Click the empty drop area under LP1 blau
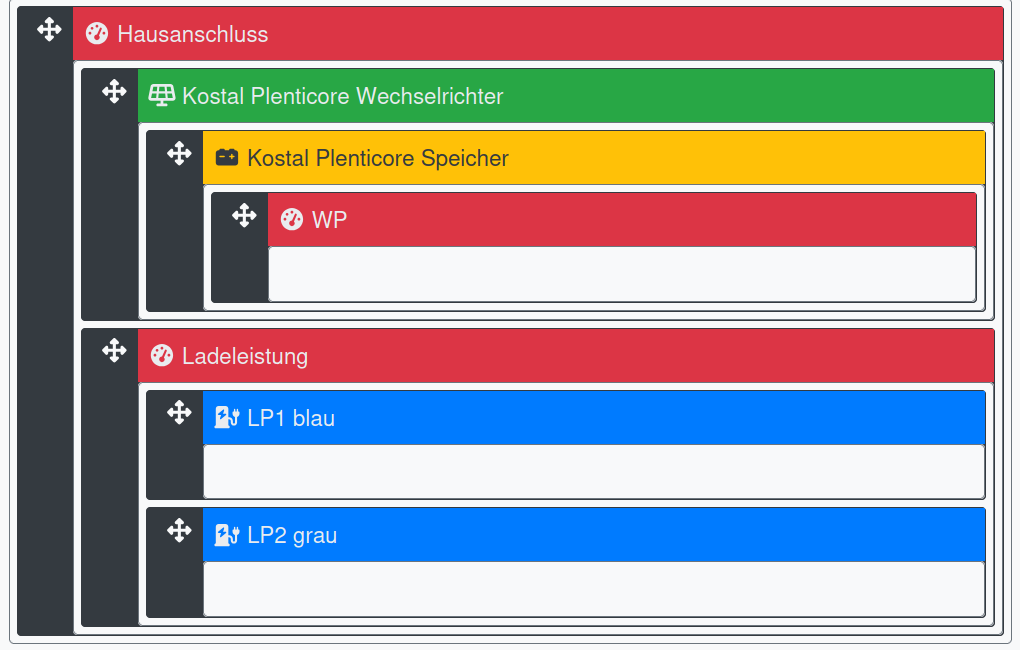The image size is (1020, 650). click(594, 471)
